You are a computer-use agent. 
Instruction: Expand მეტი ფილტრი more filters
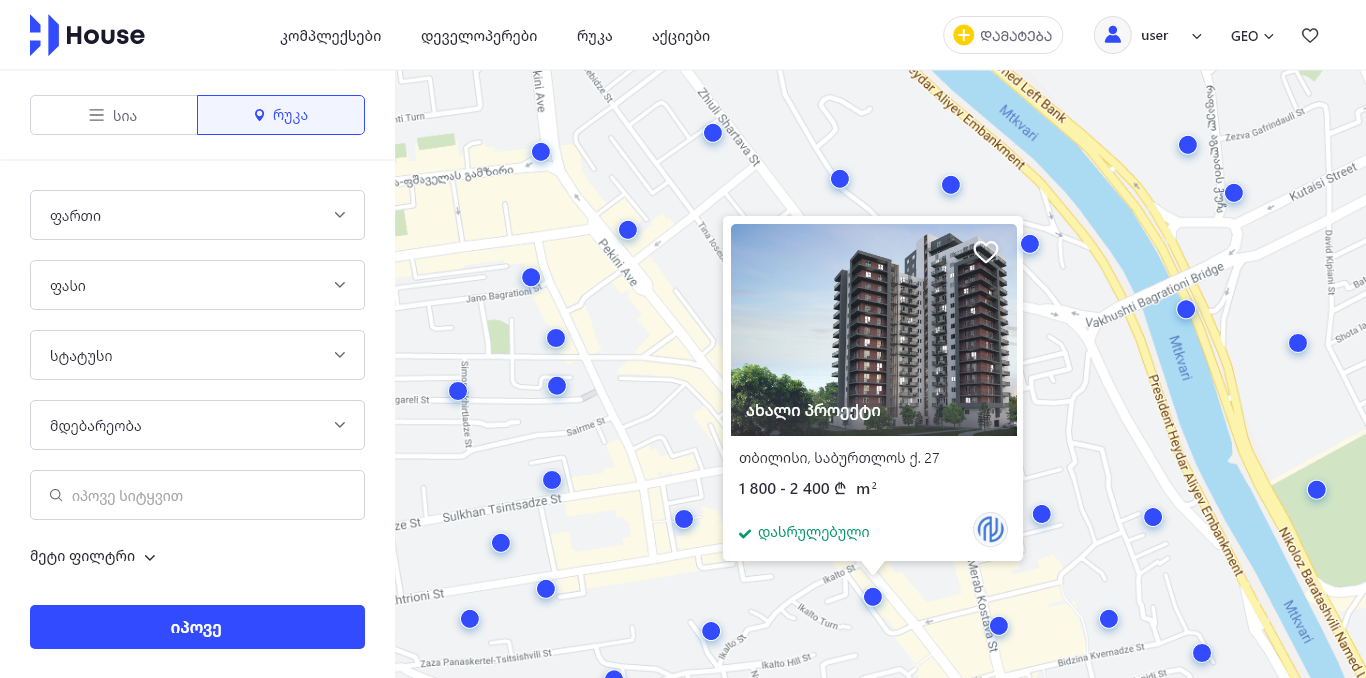(93, 557)
